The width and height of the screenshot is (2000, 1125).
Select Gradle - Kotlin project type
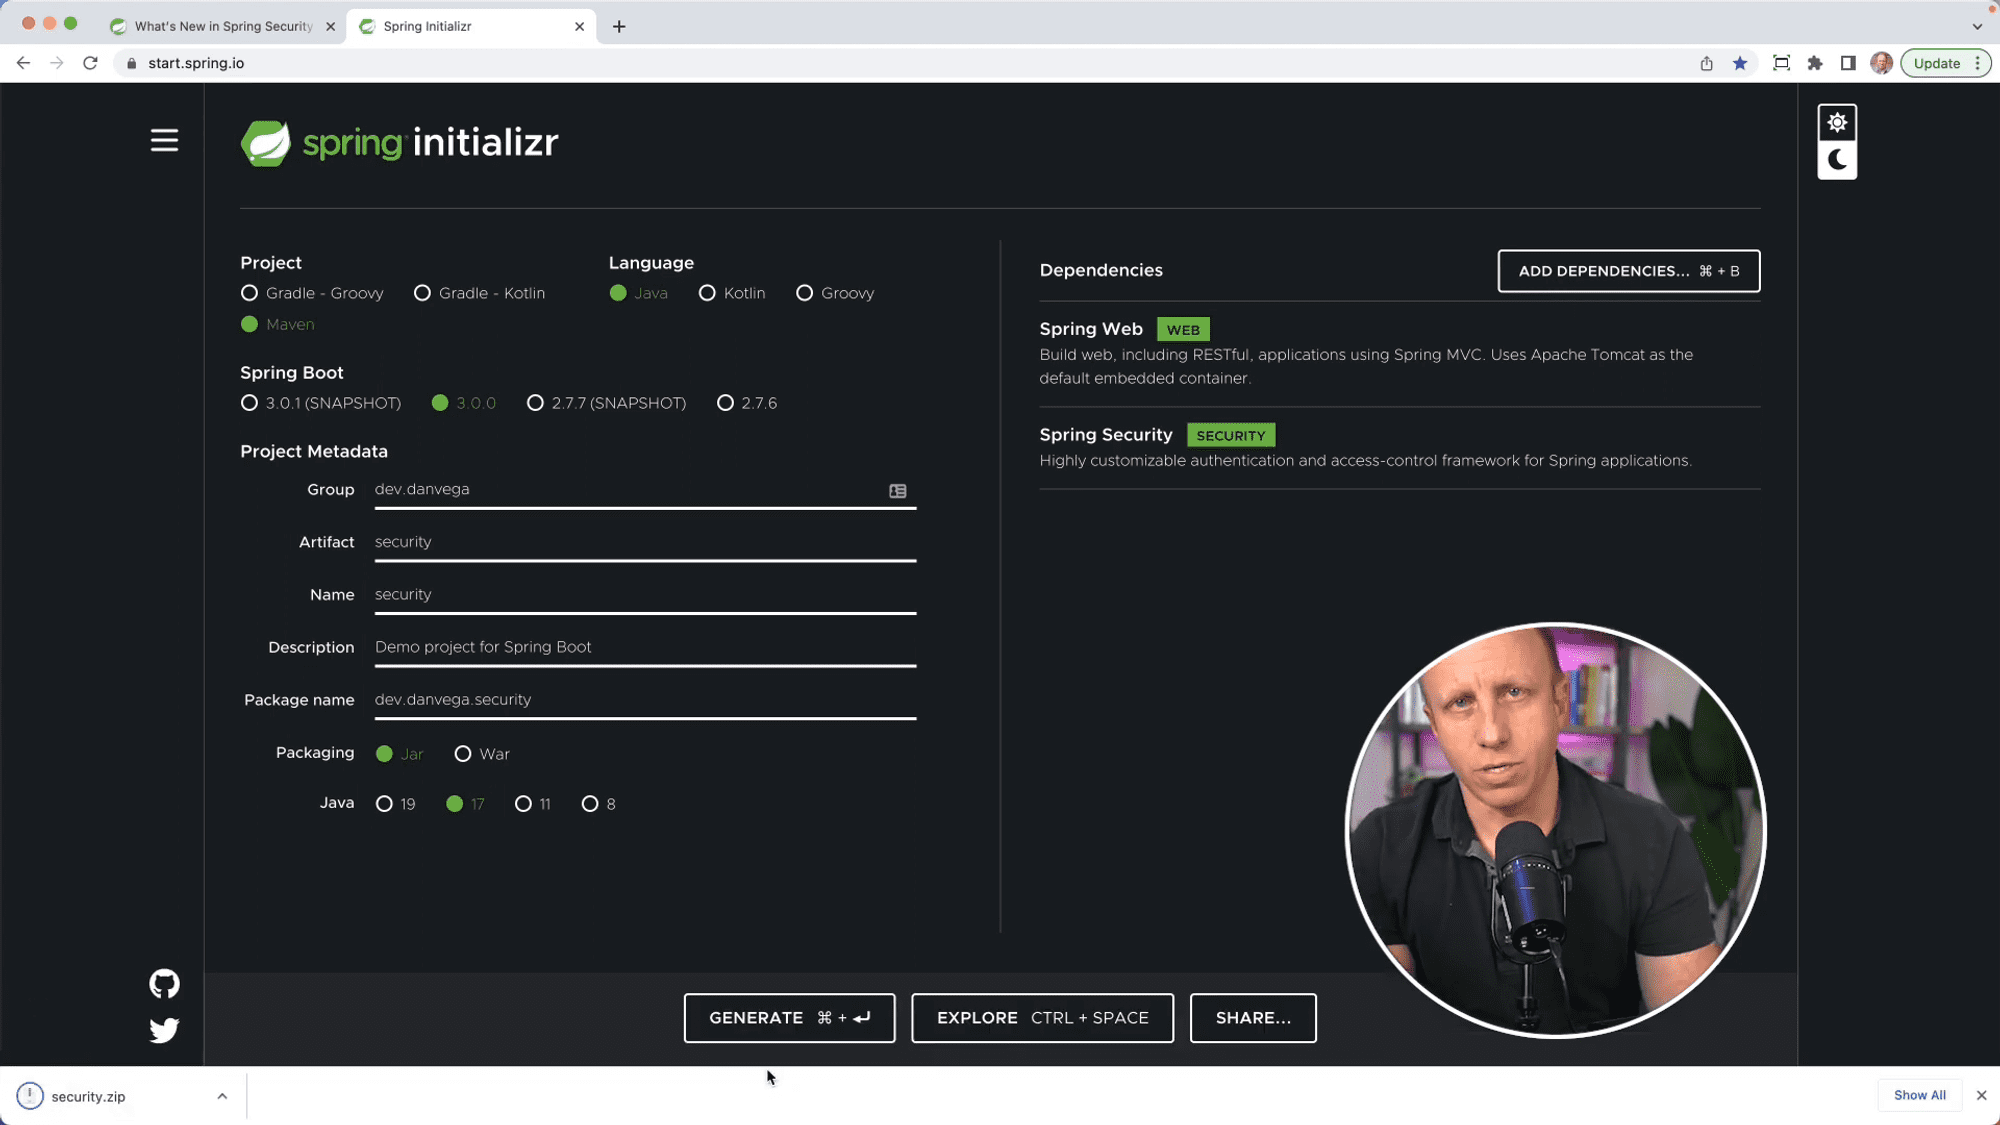(480, 293)
